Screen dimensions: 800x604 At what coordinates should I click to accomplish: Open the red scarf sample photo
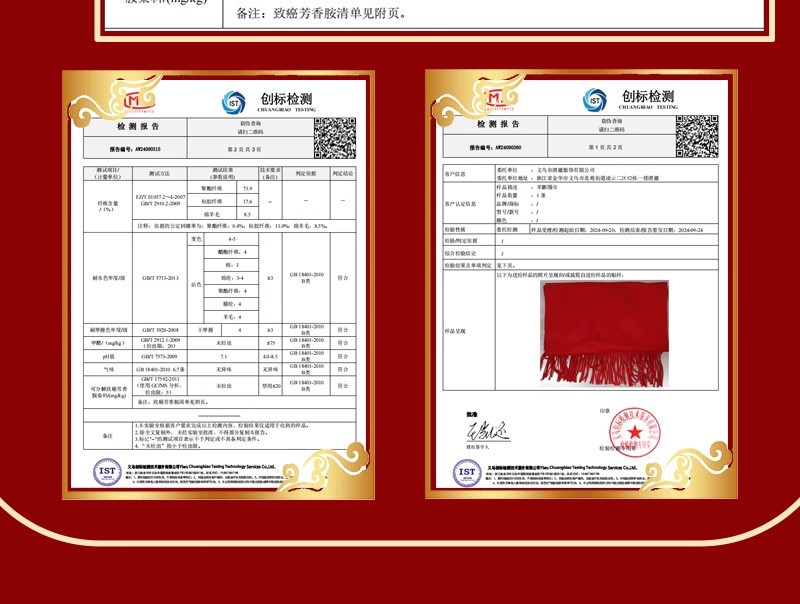(x=605, y=334)
